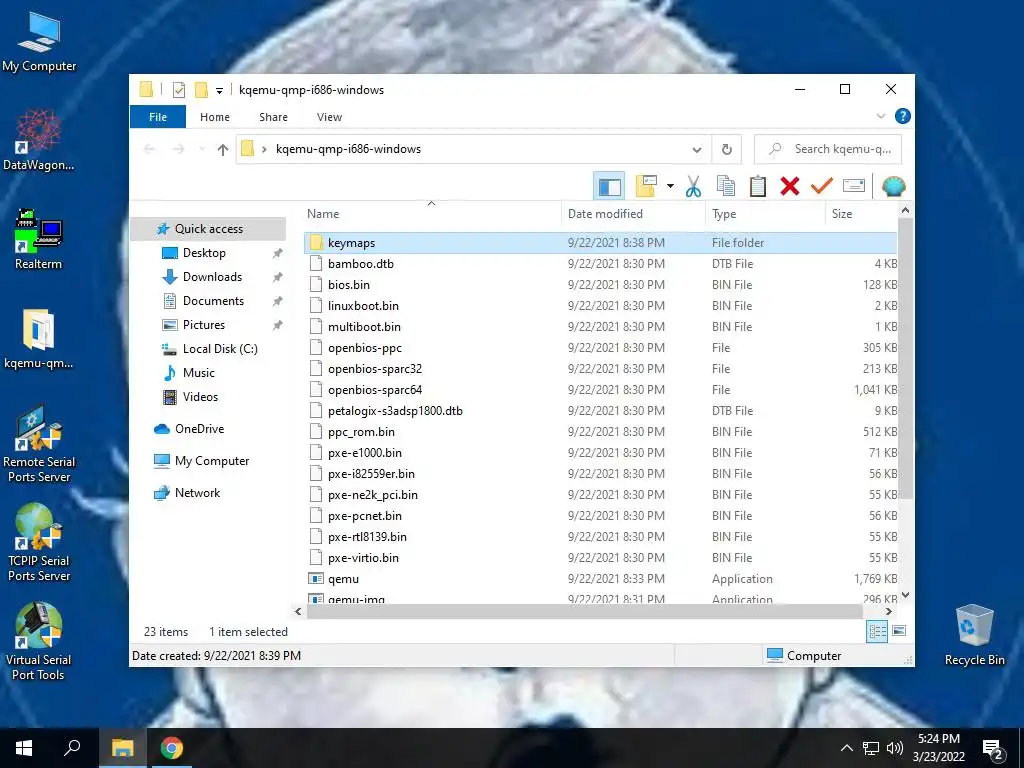
Task: Sort by the Date modified column header
Action: (633, 214)
